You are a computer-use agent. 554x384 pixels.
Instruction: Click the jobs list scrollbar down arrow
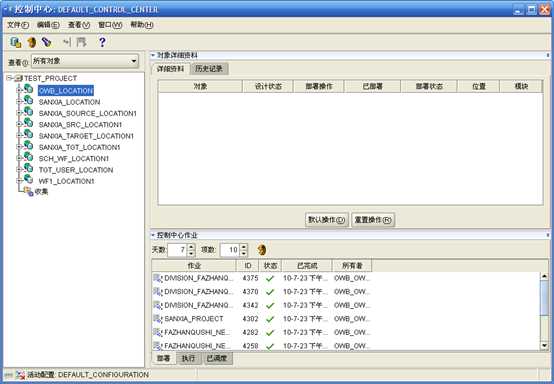click(544, 345)
